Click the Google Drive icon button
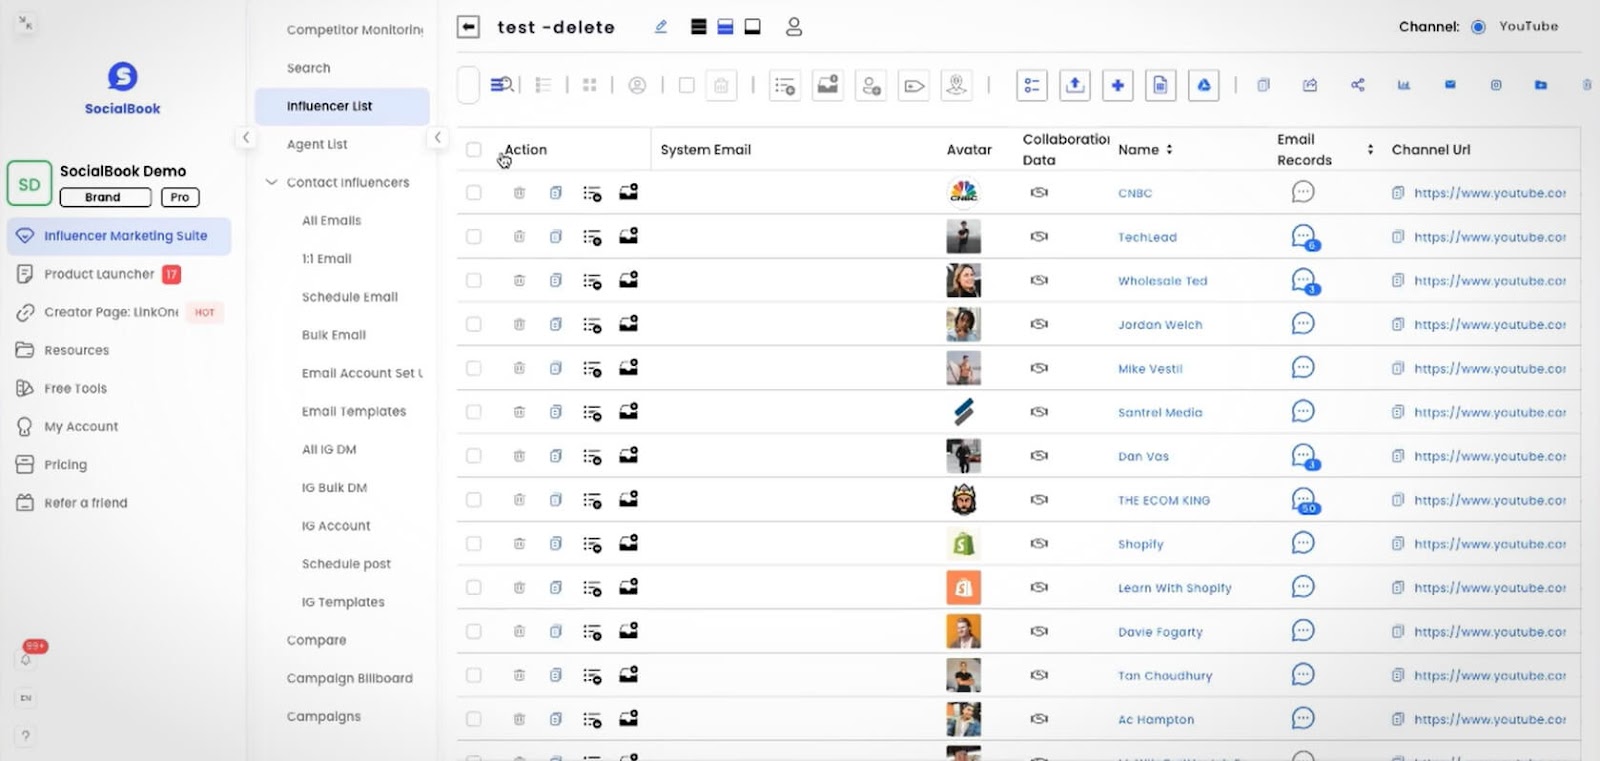 point(1204,85)
